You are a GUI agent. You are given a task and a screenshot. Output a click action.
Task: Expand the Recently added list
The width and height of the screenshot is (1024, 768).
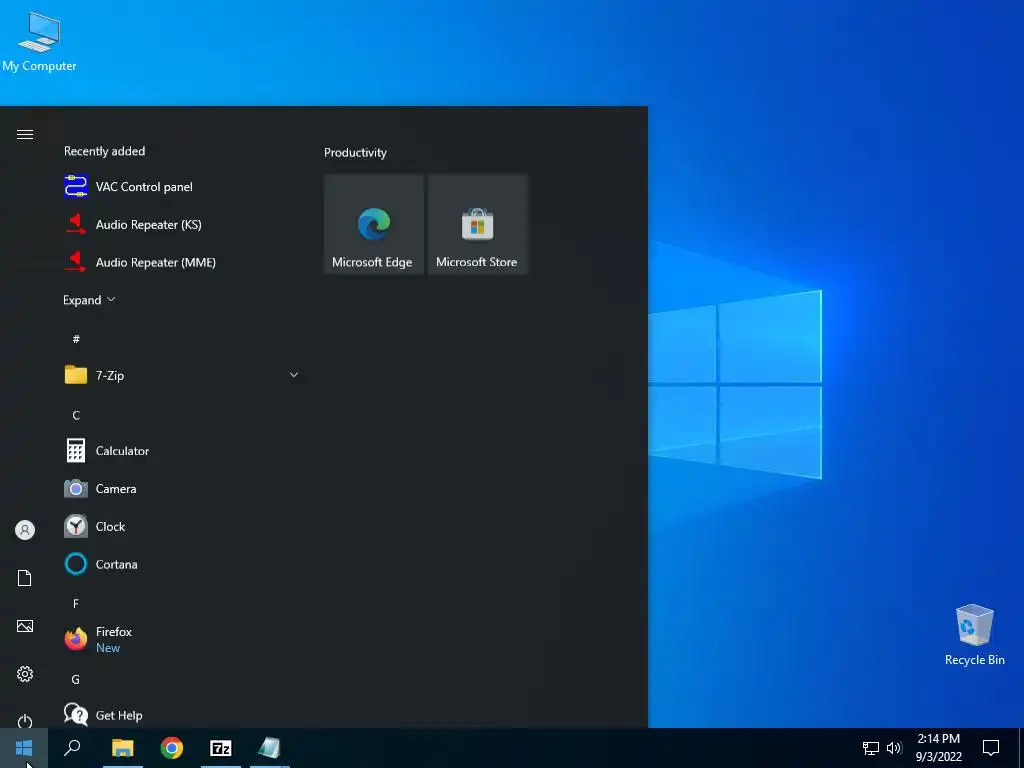89,300
